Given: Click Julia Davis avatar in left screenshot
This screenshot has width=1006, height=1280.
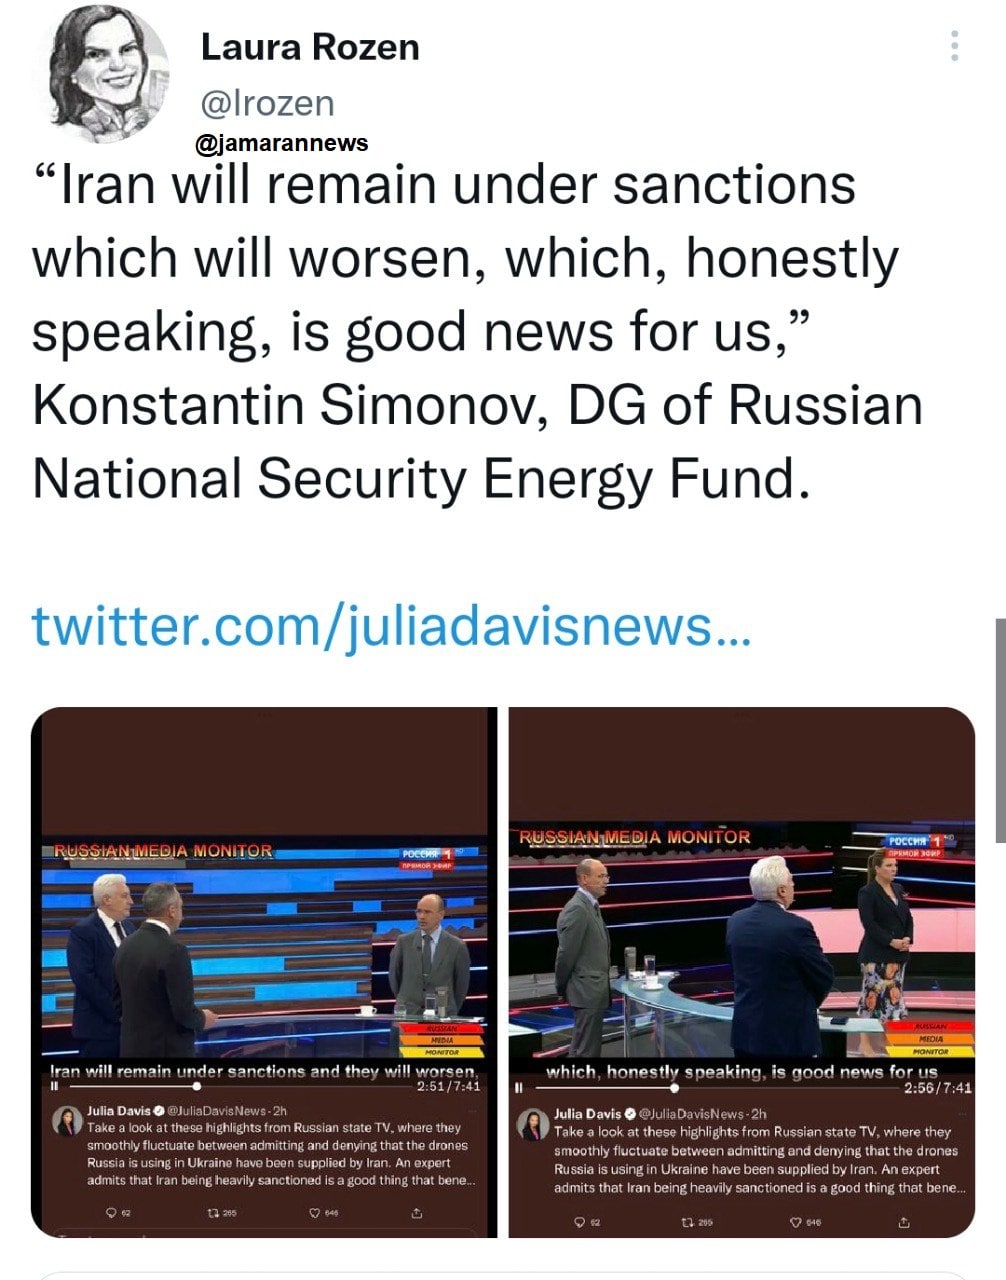Looking at the screenshot, I should pyautogui.click(x=67, y=1122).
